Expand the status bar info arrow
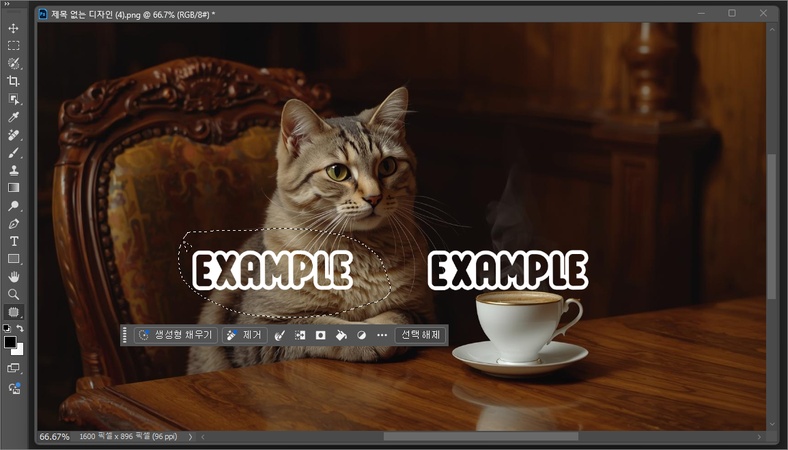 pyautogui.click(x=190, y=437)
